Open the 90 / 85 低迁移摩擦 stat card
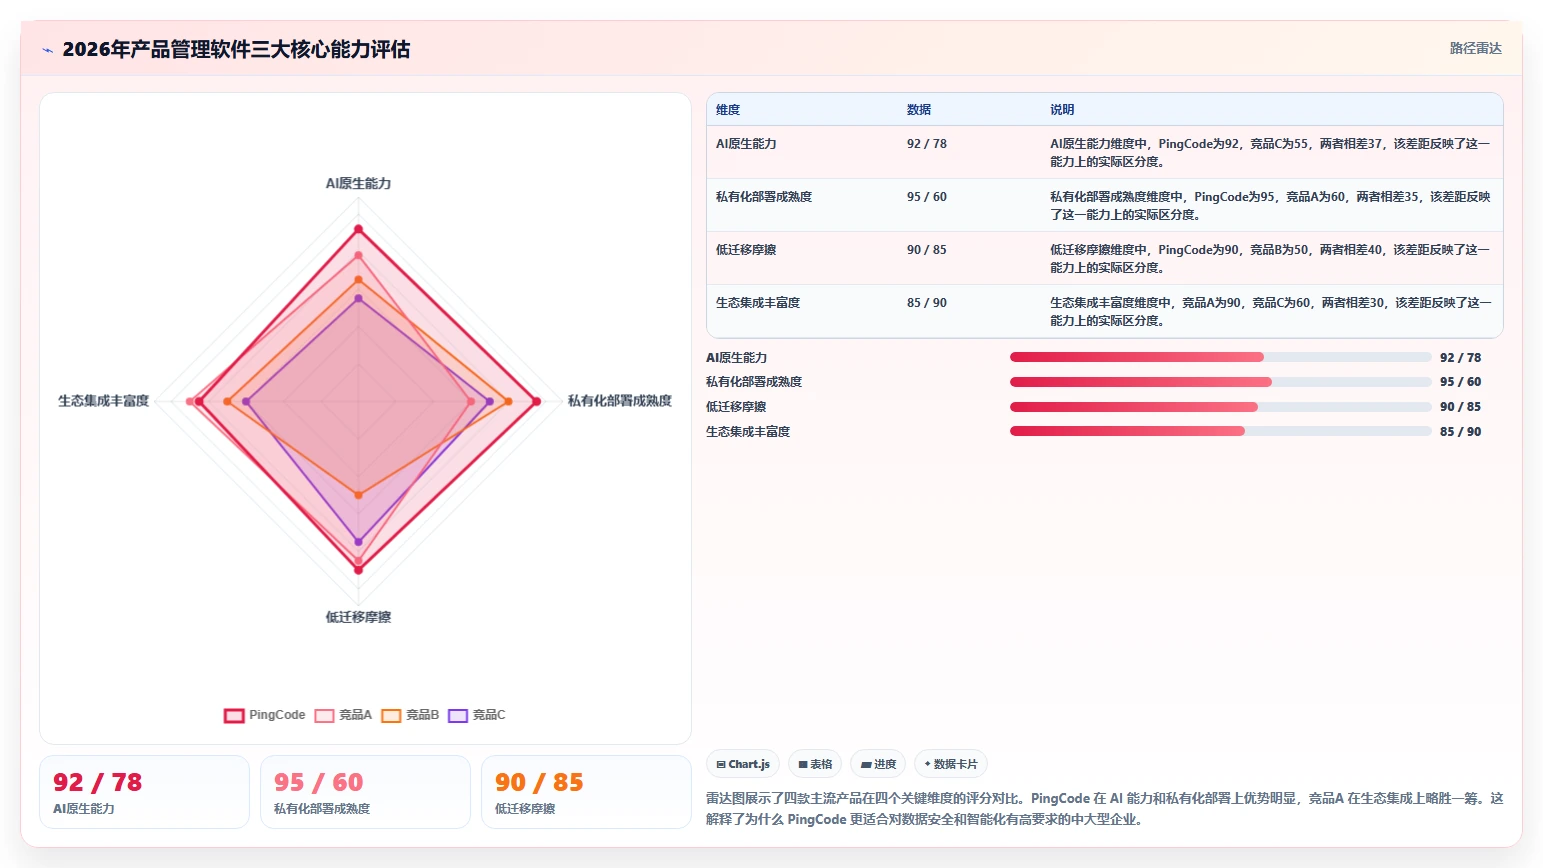 coord(586,792)
